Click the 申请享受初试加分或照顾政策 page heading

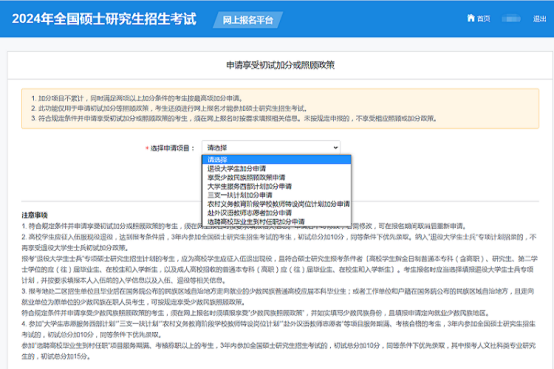click(x=280, y=65)
